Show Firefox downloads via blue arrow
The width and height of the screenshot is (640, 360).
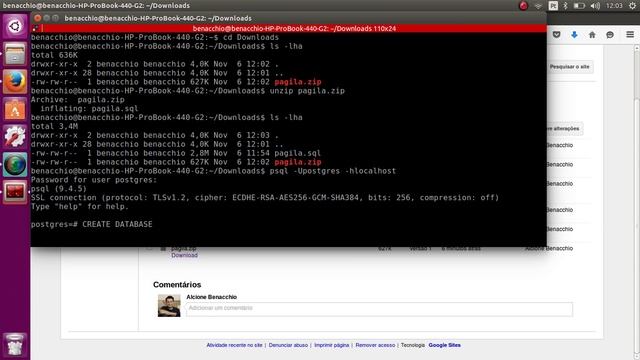[x=574, y=35]
